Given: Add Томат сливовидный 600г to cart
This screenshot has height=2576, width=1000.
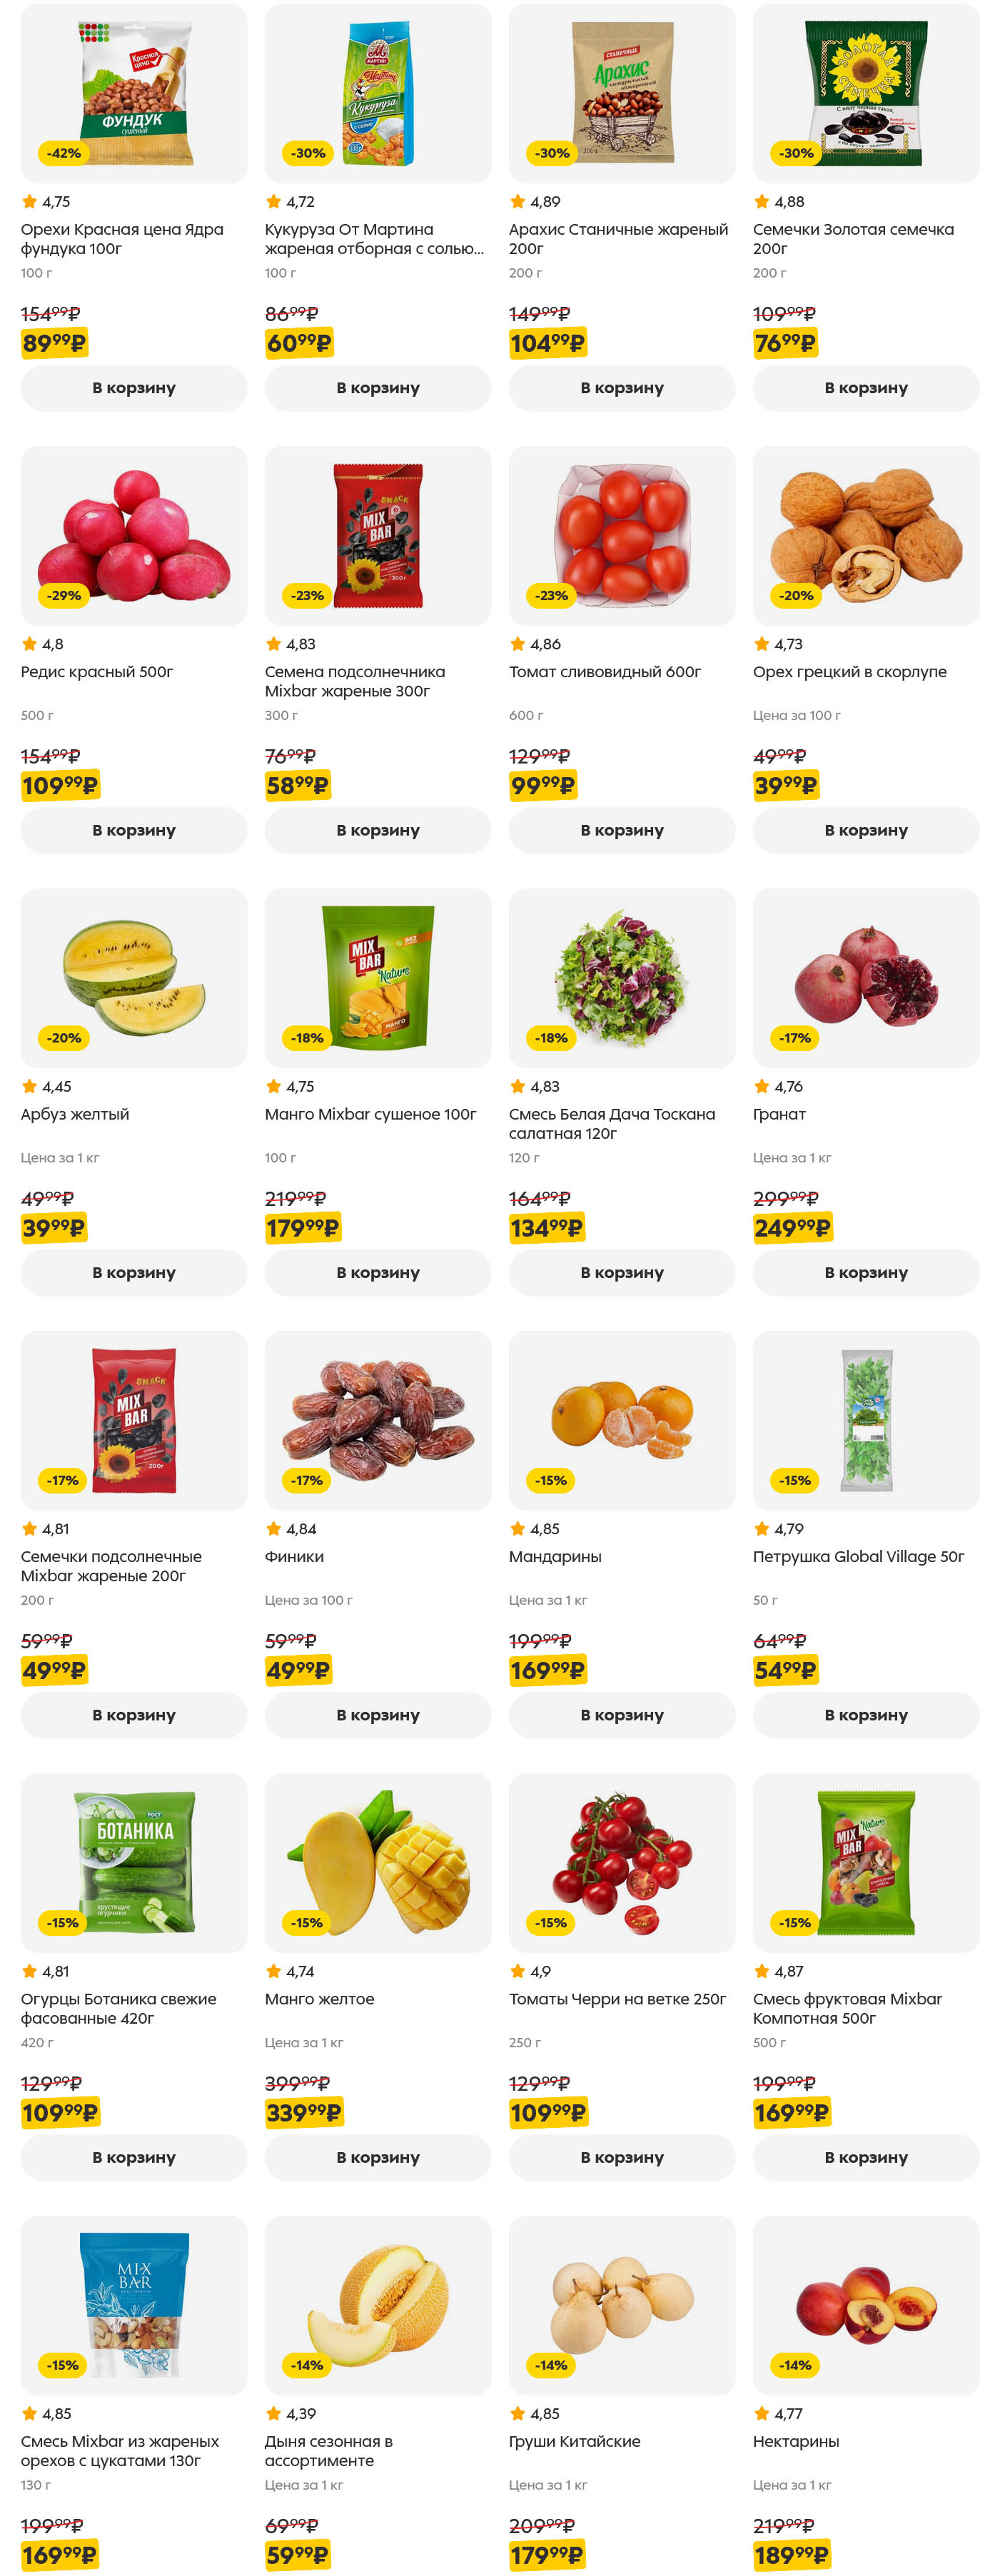Looking at the screenshot, I should pyautogui.click(x=621, y=830).
